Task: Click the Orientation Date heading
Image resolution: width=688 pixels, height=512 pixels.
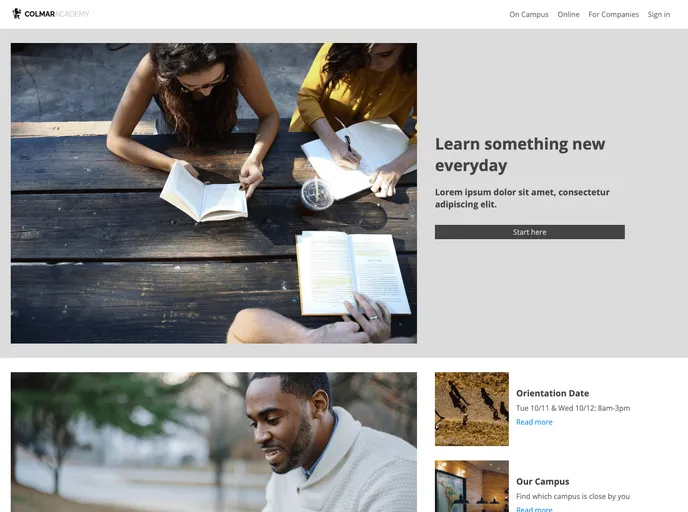Action: (x=552, y=393)
